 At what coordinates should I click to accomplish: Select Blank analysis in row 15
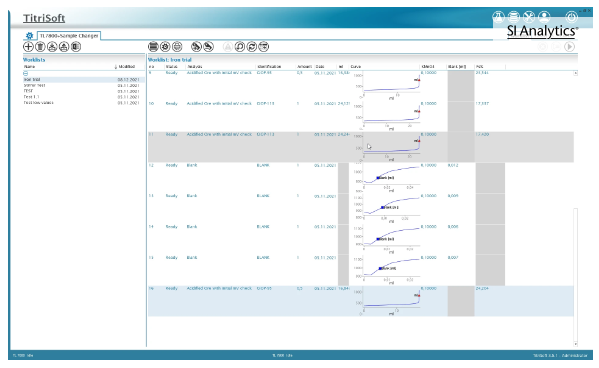pos(192,258)
